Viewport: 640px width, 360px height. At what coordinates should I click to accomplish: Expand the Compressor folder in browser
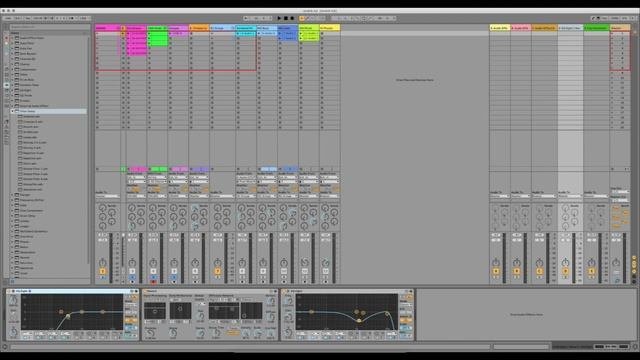coord(13,69)
